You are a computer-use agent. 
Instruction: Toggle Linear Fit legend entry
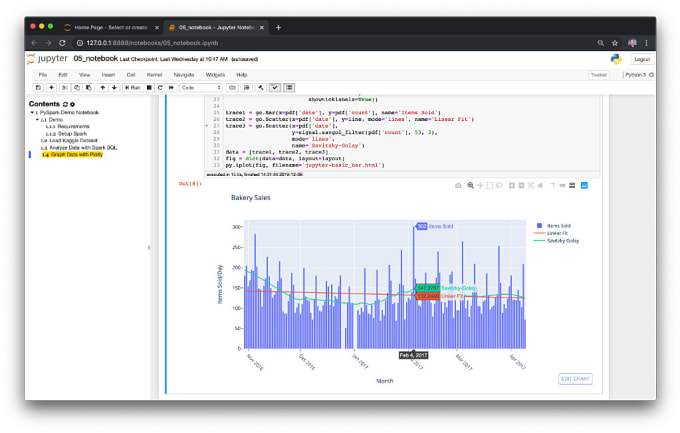click(551, 233)
